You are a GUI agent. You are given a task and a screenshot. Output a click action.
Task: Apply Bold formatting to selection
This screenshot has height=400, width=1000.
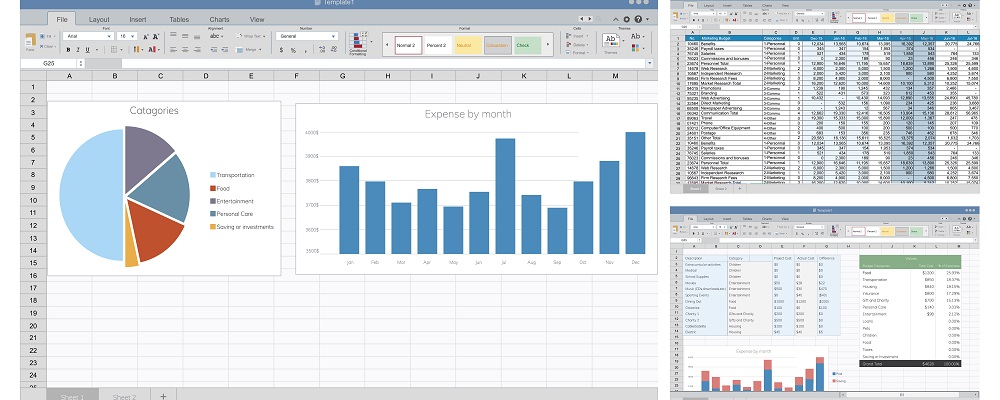69,50
